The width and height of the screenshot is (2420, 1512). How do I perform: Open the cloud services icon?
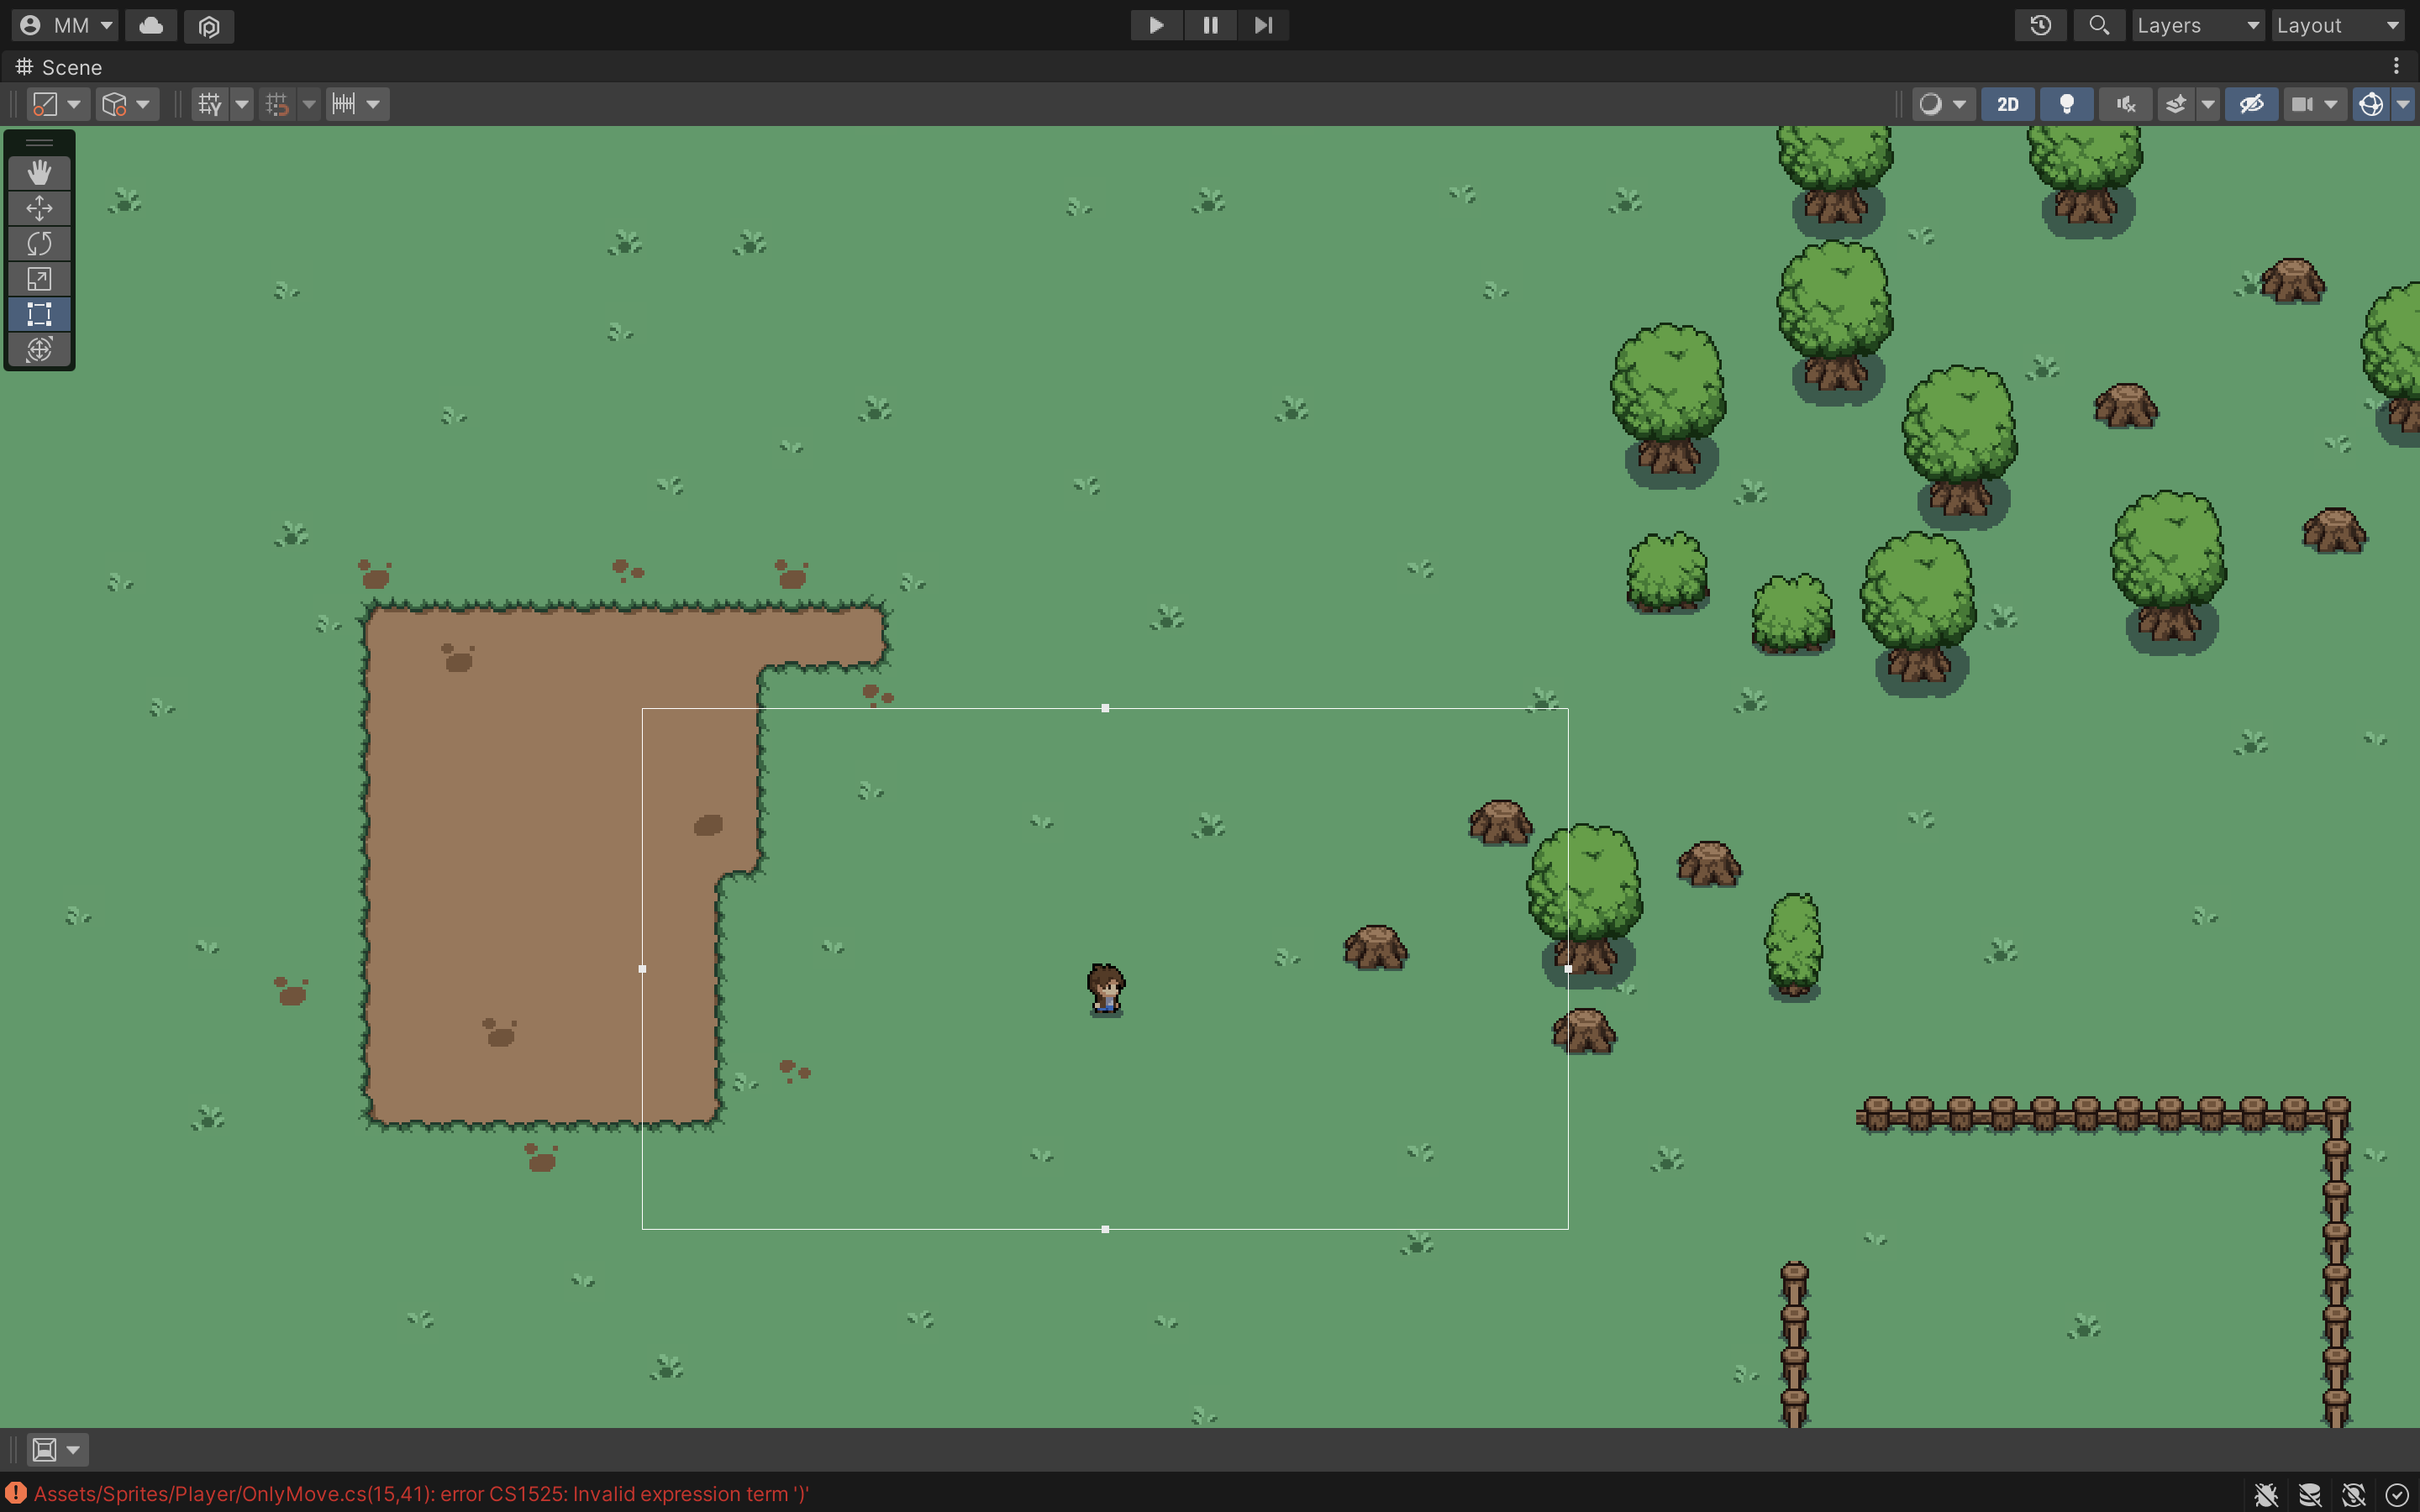[x=151, y=25]
